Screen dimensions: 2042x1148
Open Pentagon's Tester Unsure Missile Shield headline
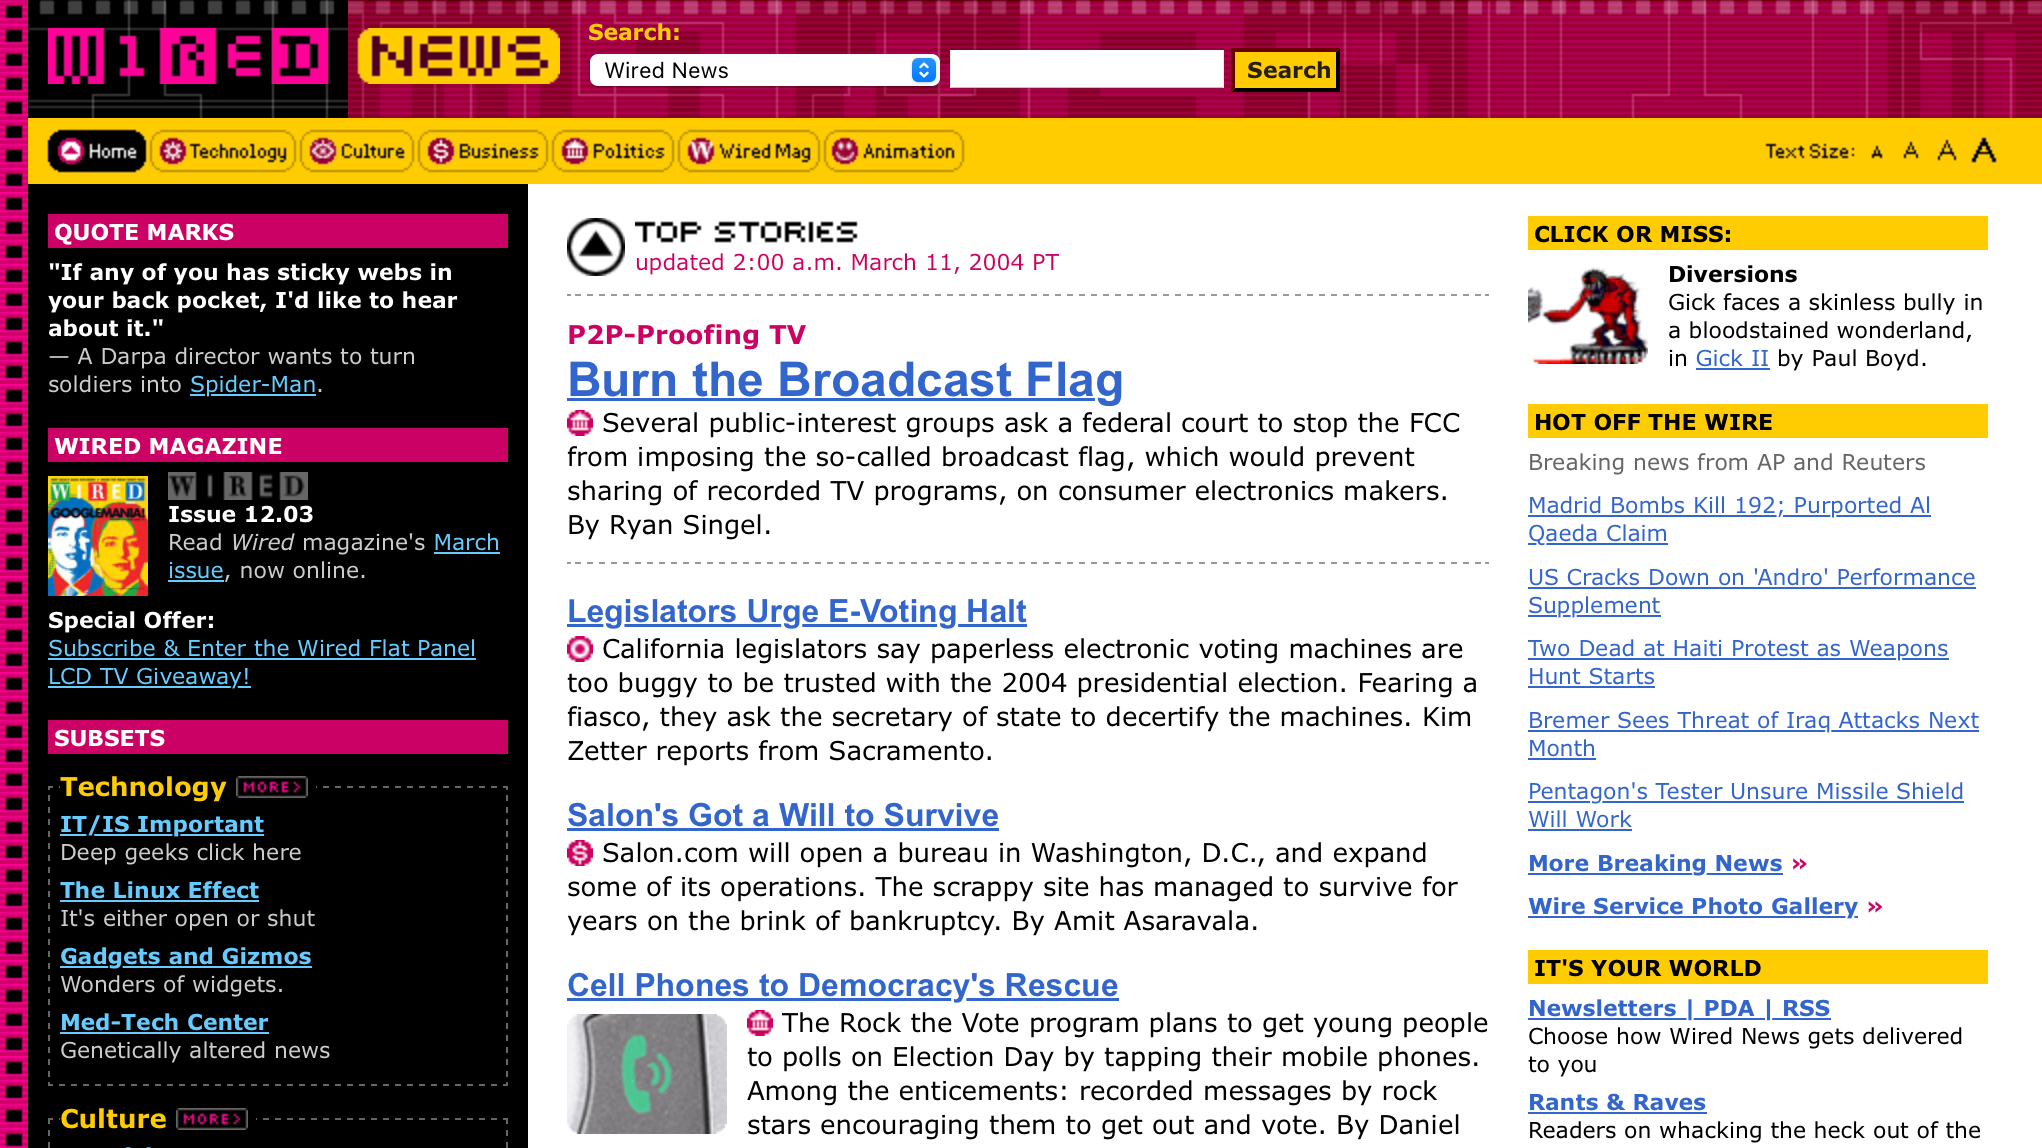click(x=1746, y=805)
